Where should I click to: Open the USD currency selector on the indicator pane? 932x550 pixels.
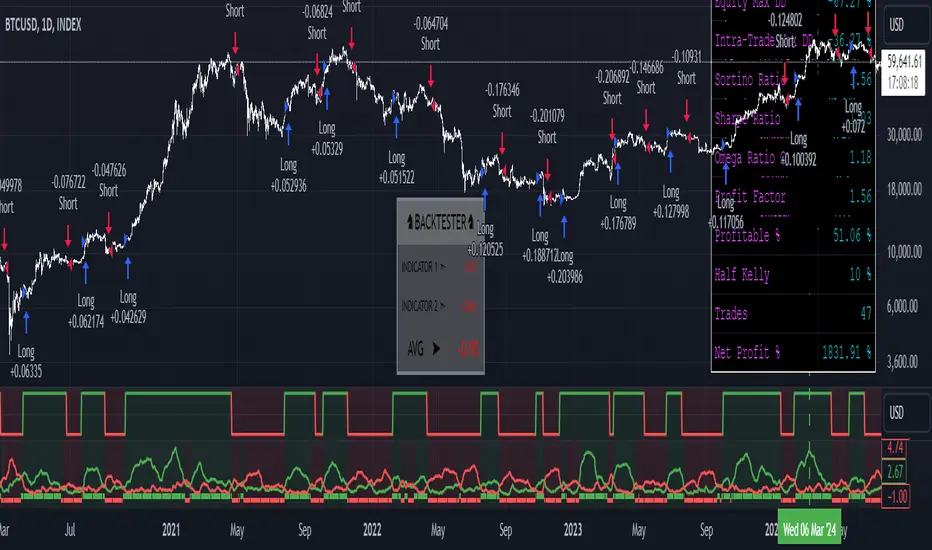coord(906,412)
